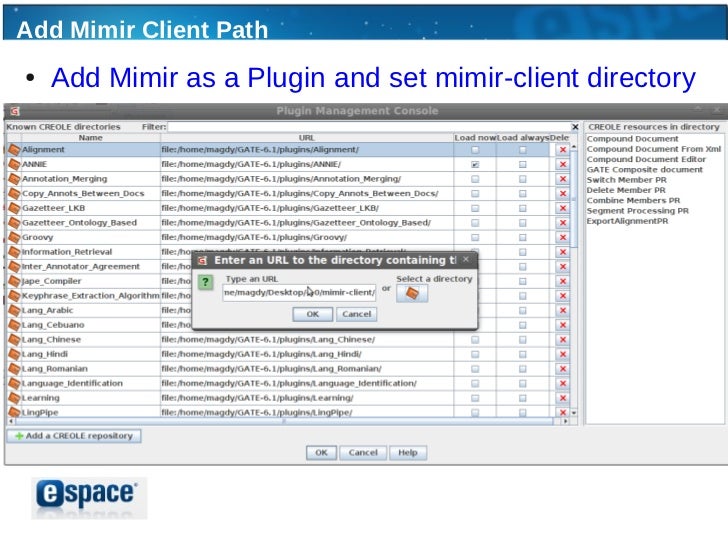The height and width of the screenshot is (546, 728).
Task: Select Segment Processing PR resource
Action: (637, 211)
